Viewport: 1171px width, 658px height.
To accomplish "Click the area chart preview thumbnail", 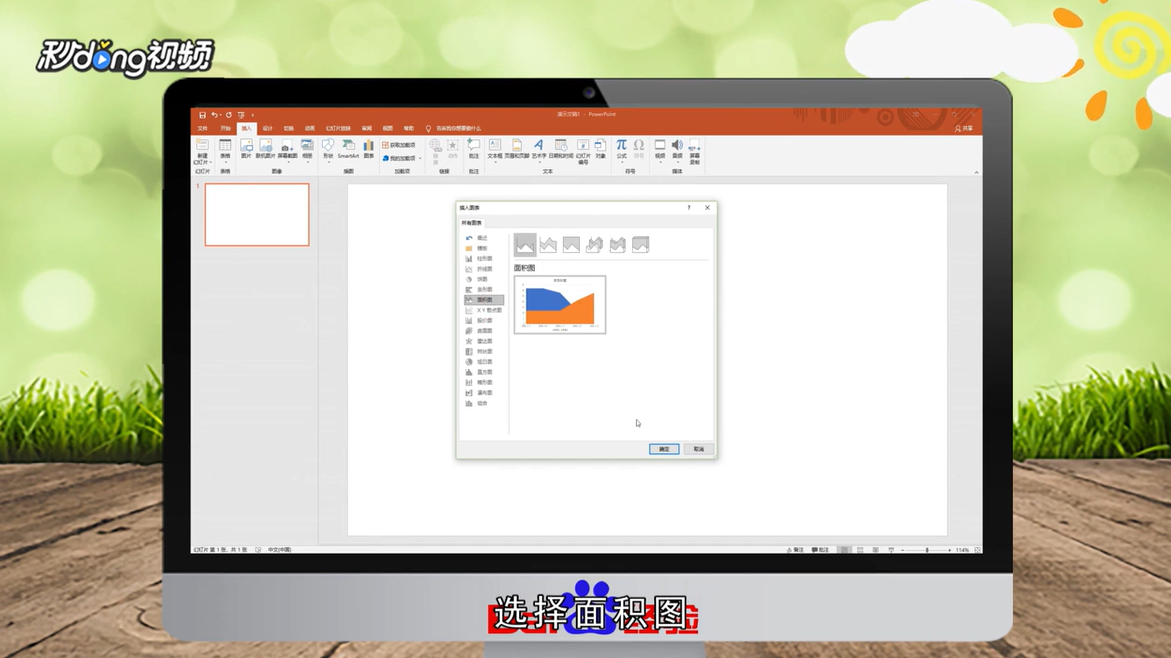I will (x=560, y=305).
